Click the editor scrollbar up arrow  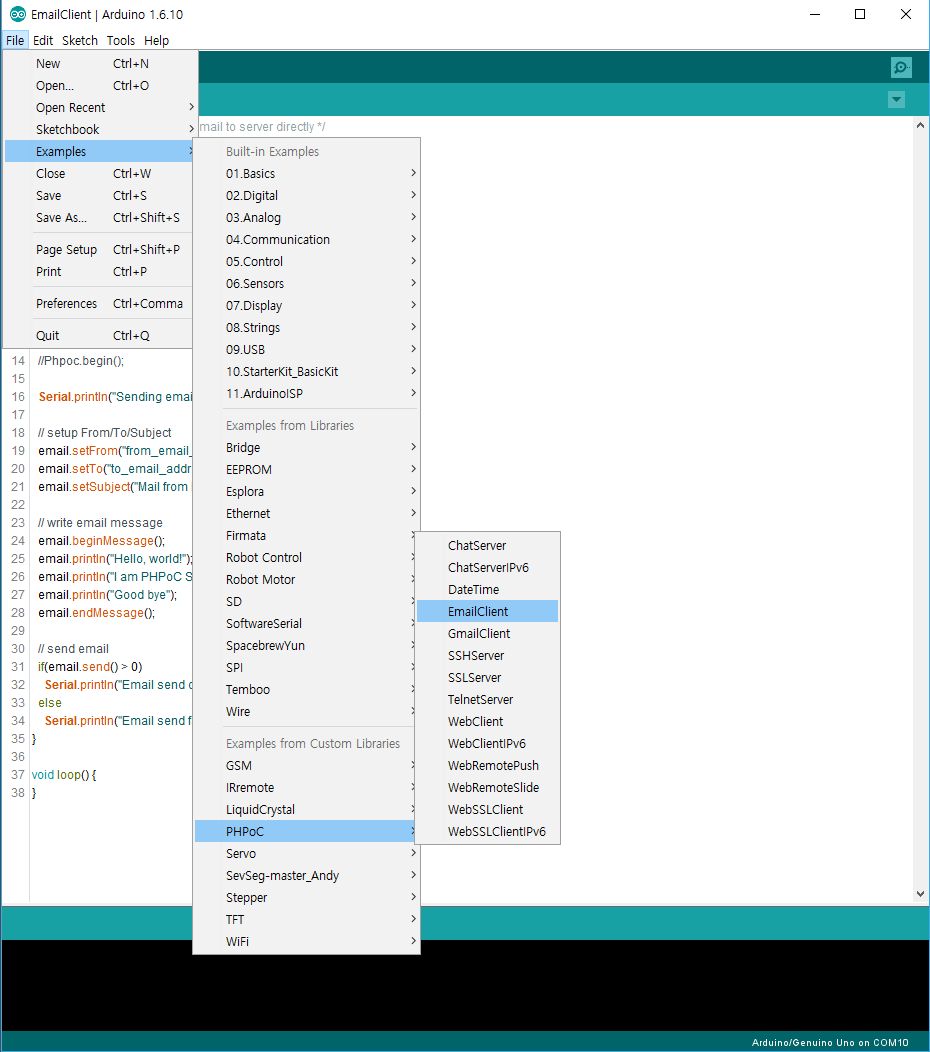(920, 125)
